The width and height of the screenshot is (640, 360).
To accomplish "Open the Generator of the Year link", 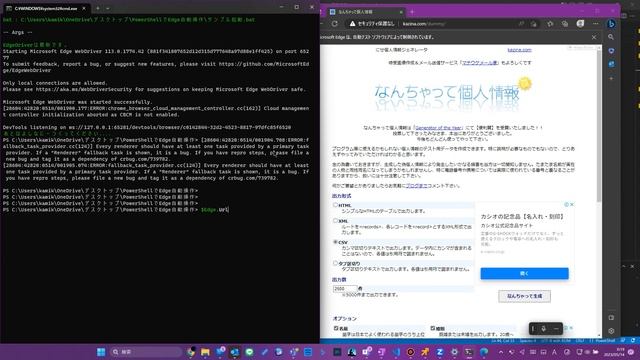I will [x=439, y=128].
